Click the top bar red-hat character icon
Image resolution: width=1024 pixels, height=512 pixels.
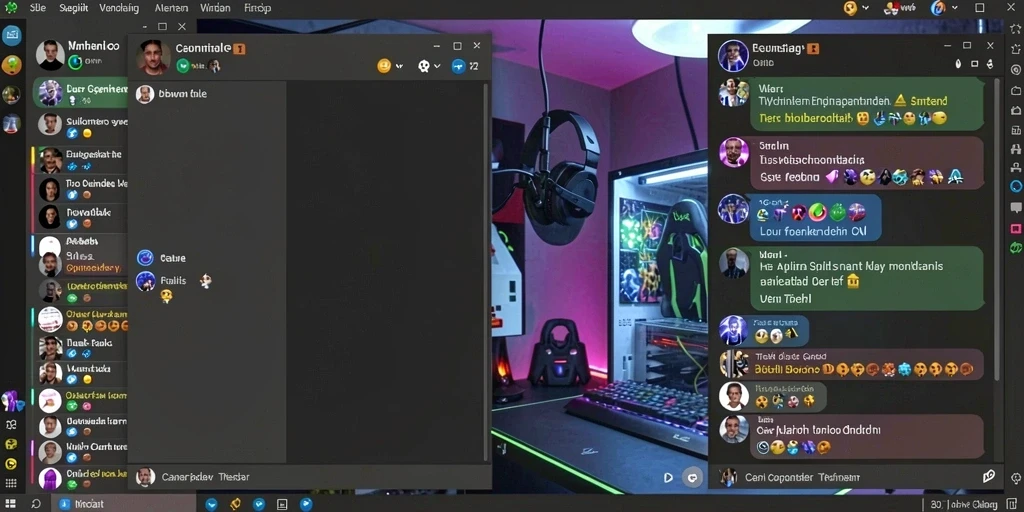pos(891,8)
